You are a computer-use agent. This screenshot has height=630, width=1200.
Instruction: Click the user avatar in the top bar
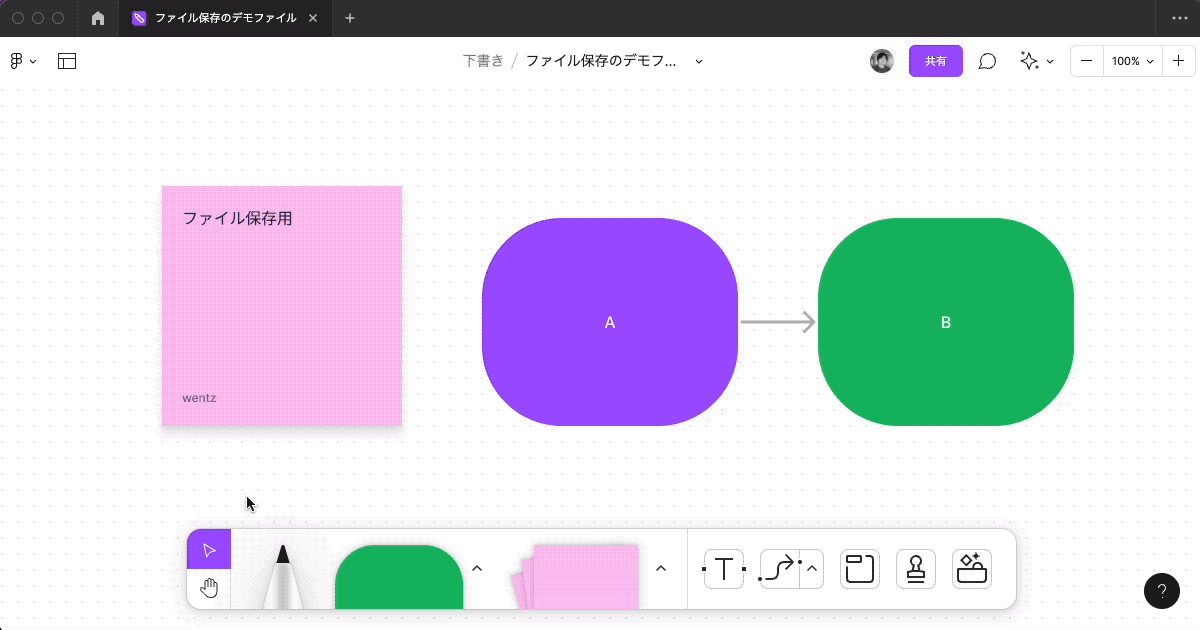click(x=882, y=61)
